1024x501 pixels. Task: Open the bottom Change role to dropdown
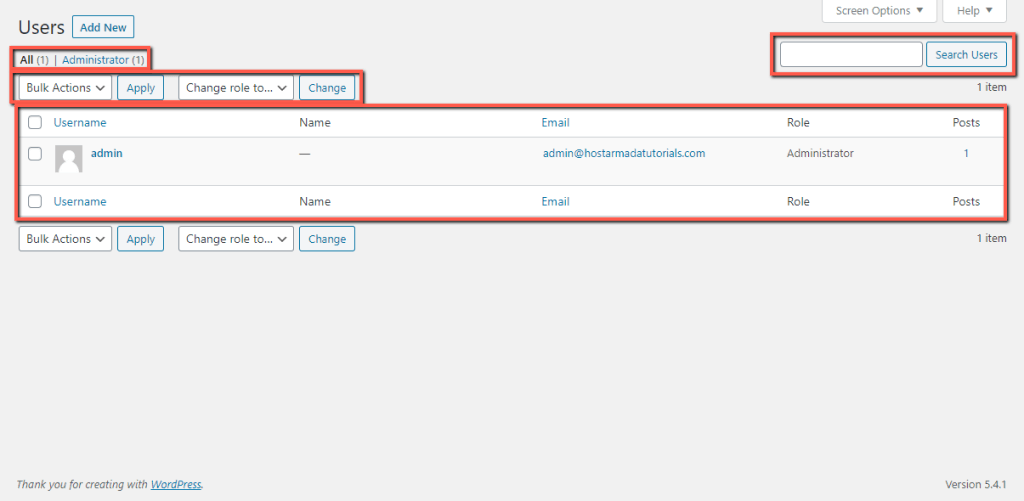[x=236, y=238]
